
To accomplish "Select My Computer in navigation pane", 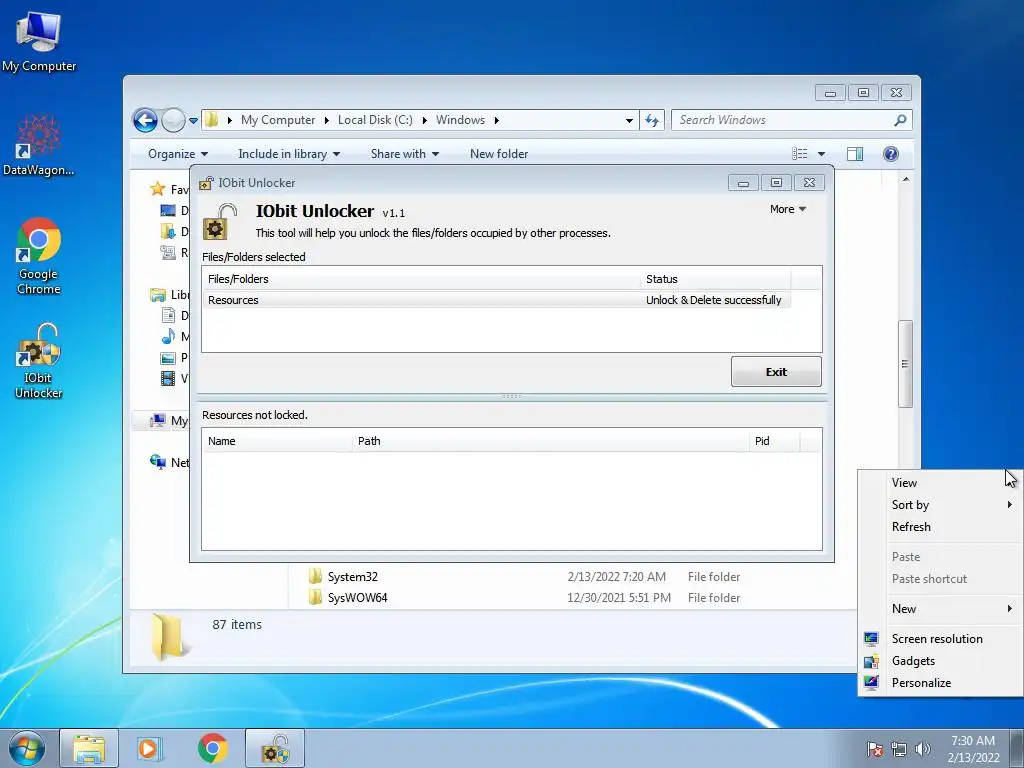I will point(168,421).
